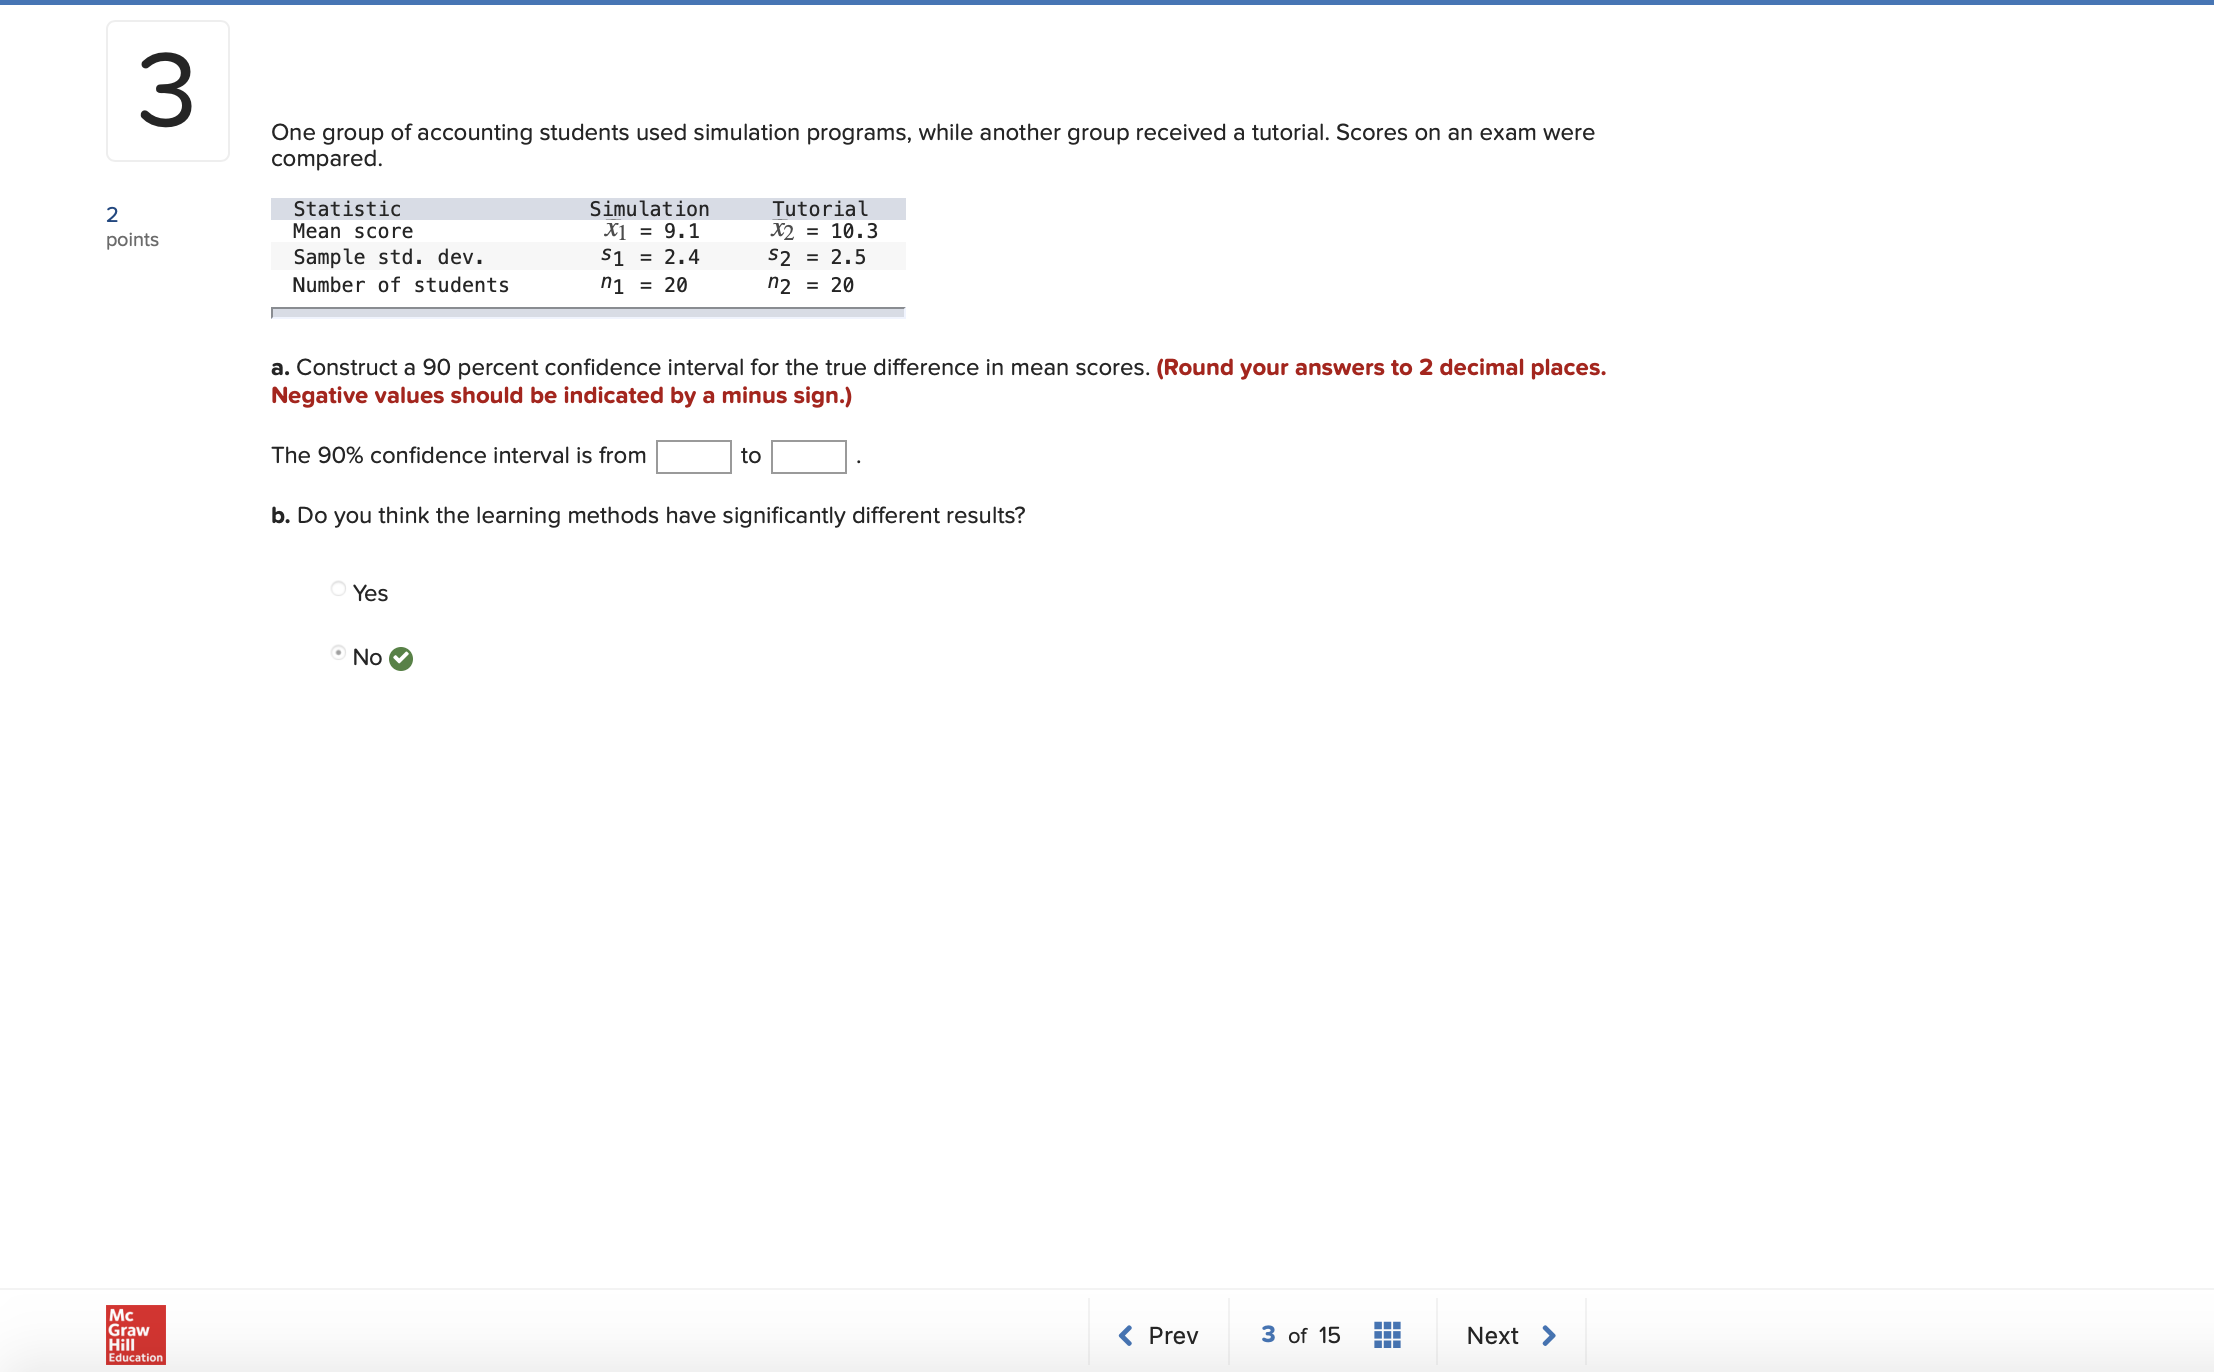Viewport: 2214px width, 1372px height.
Task: Click the left chevron beside Prev
Action: tap(1126, 1335)
